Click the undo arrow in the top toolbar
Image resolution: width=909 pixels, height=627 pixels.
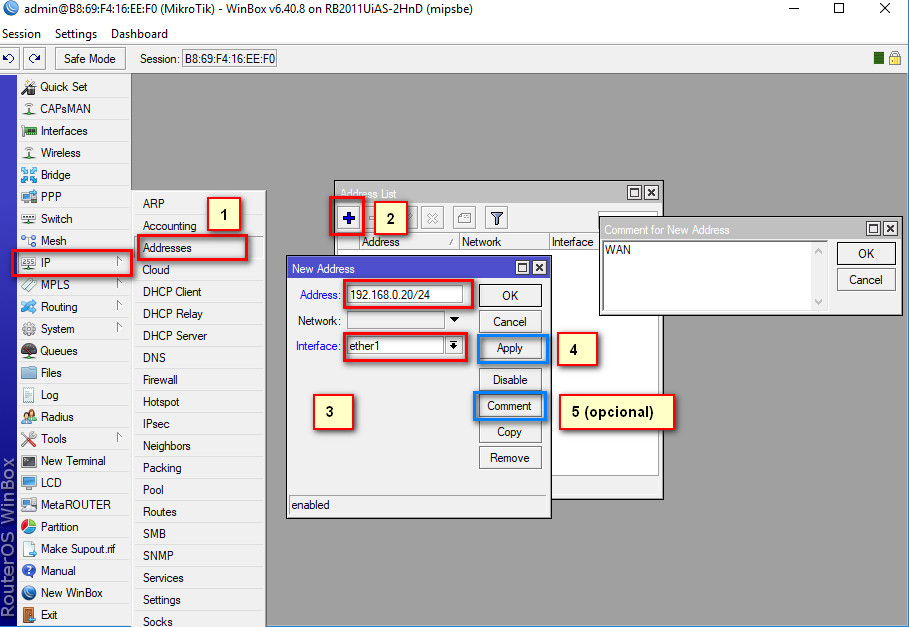click(x=10, y=59)
